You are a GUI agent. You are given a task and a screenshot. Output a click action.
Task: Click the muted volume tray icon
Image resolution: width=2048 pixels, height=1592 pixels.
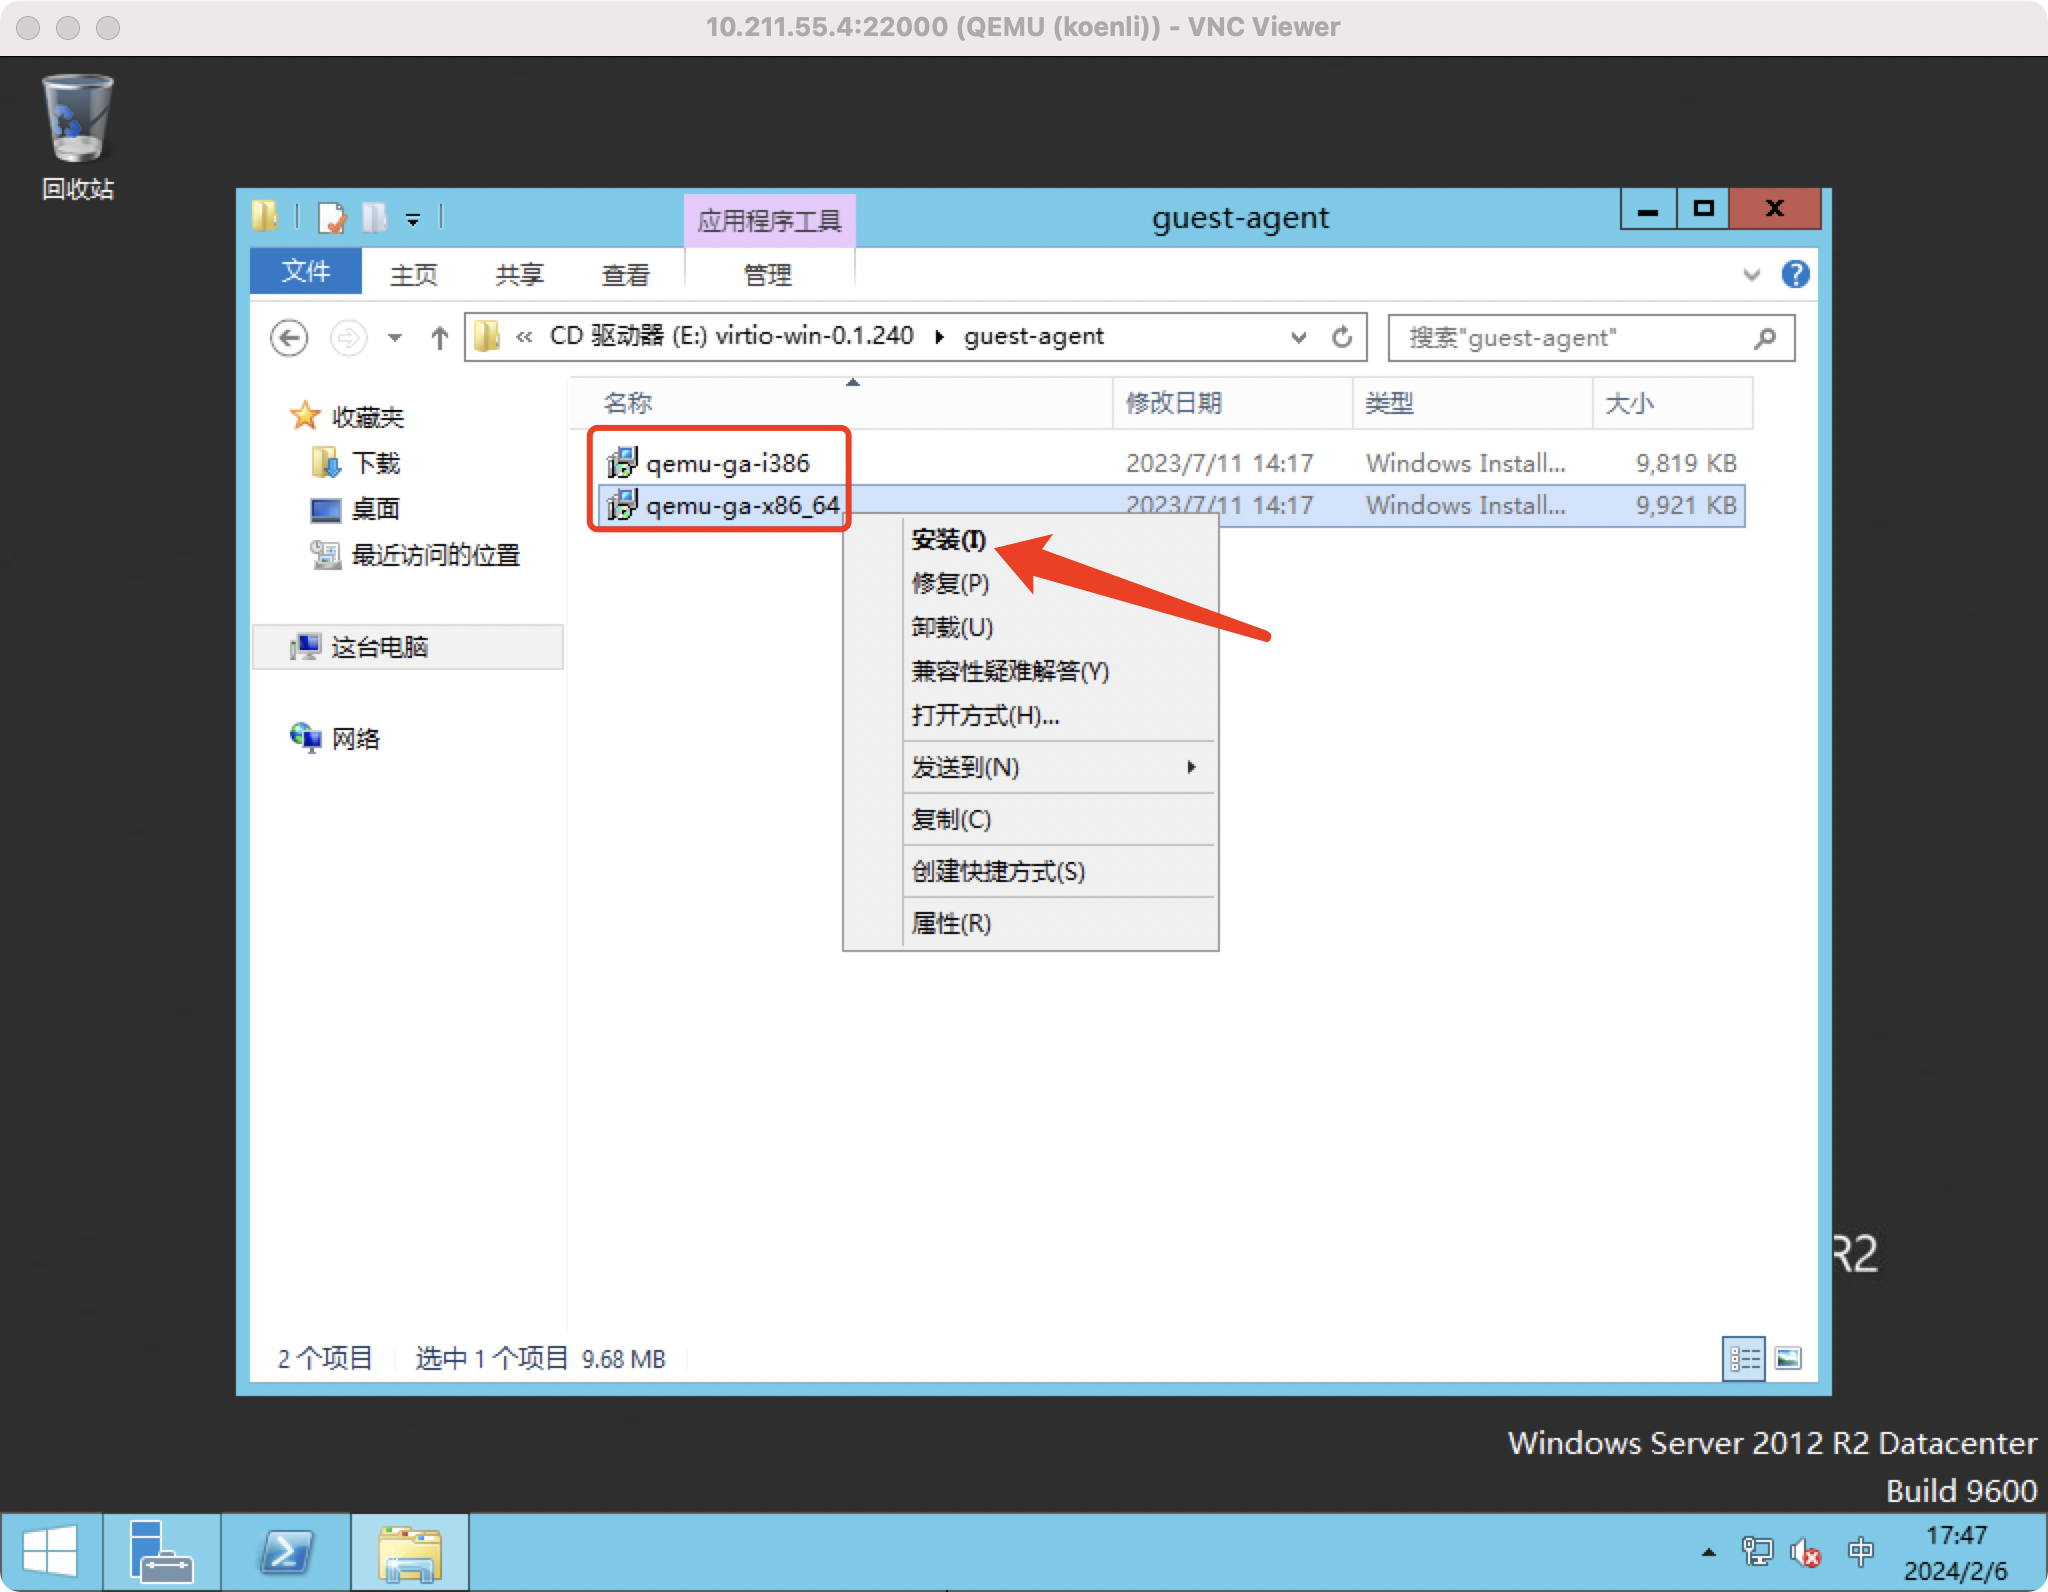[x=1805, y=1552]
